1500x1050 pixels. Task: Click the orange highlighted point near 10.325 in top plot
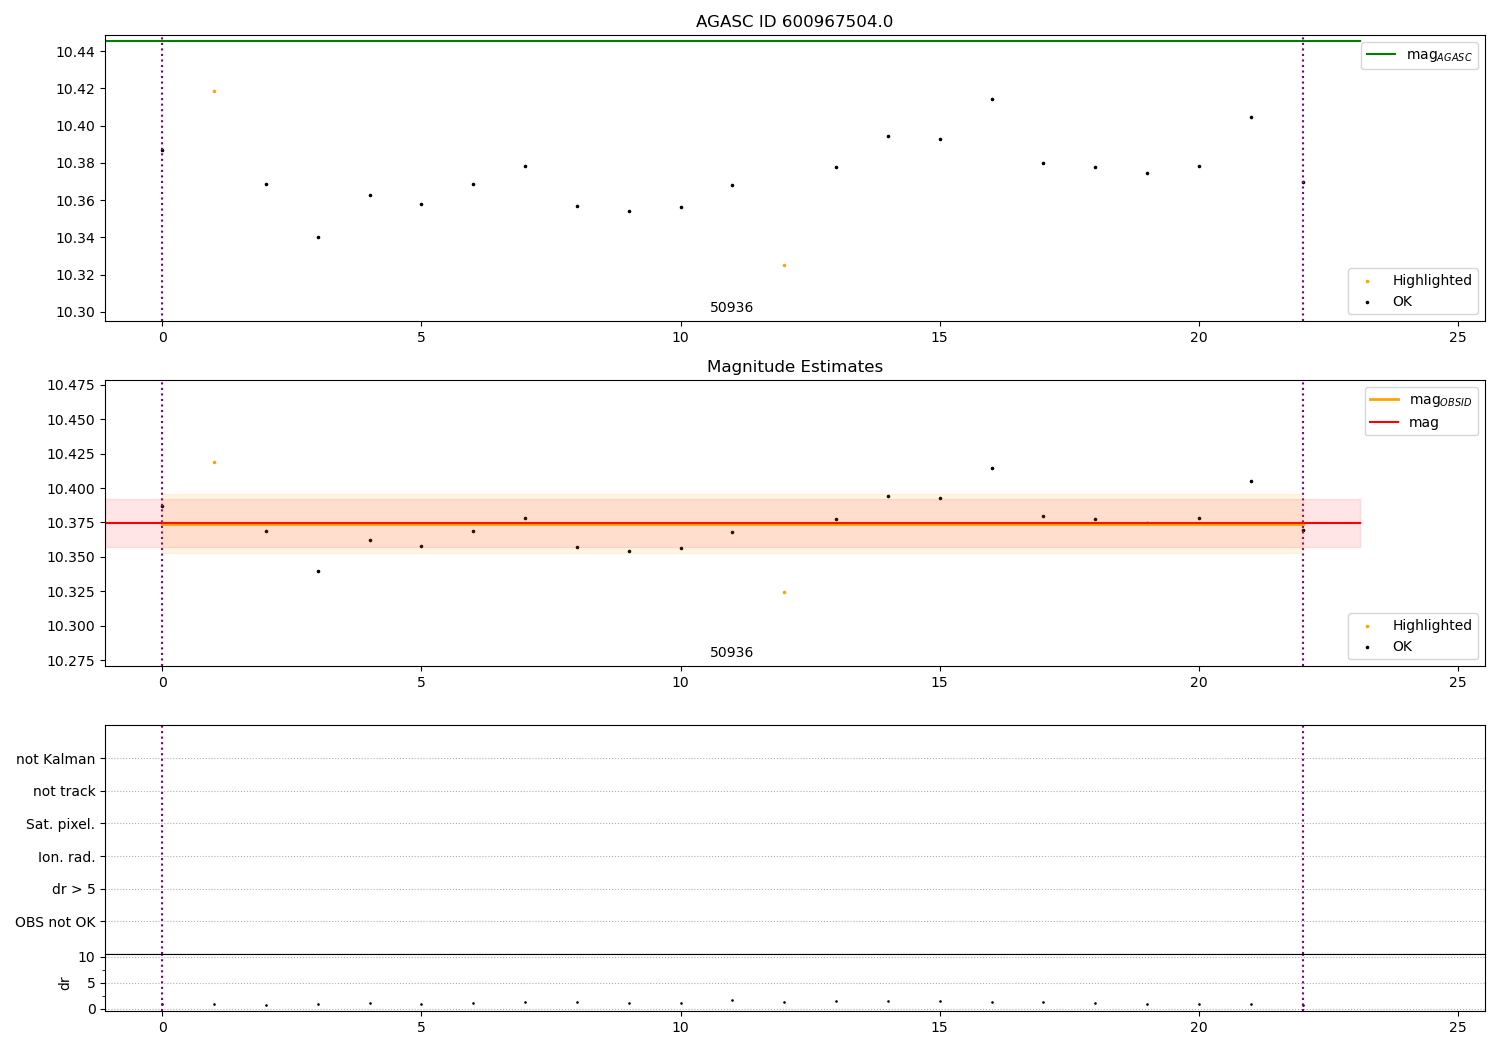784,265
